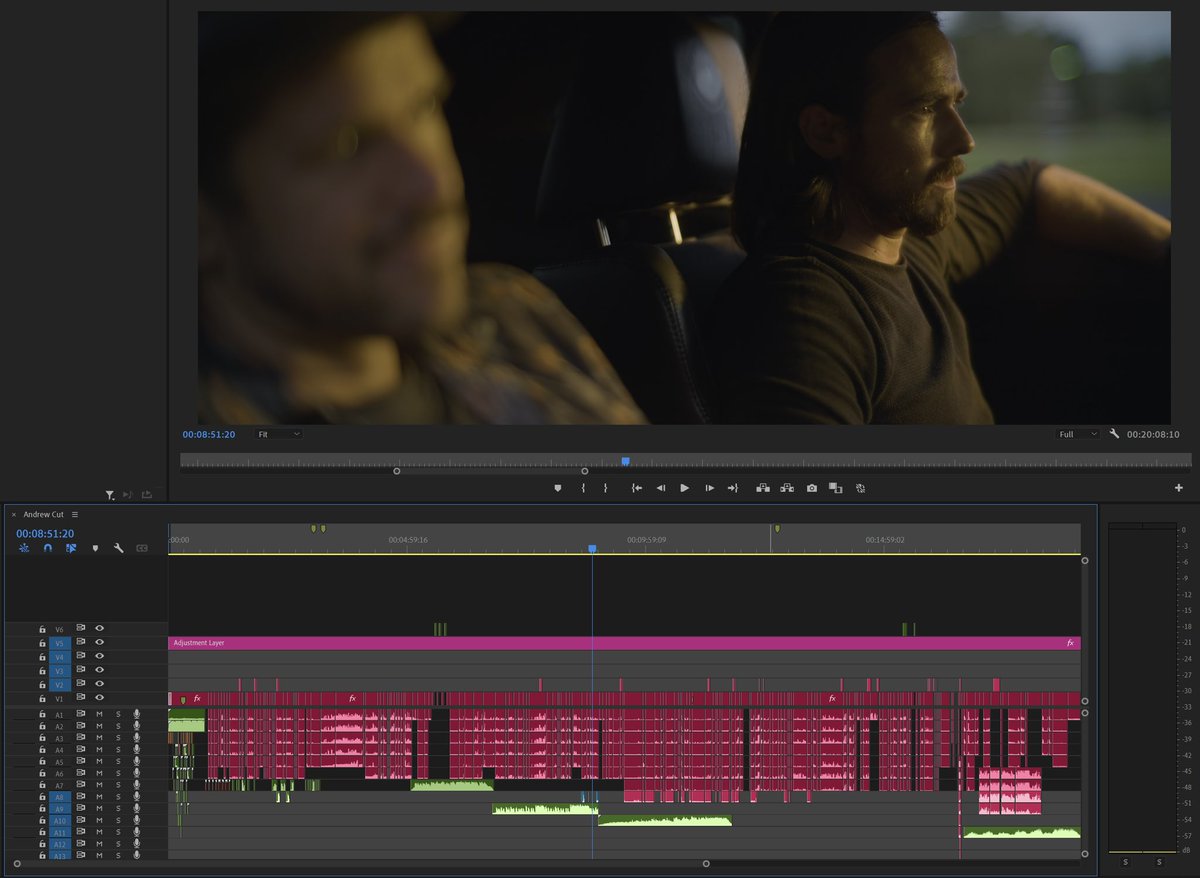1200x878 pixels.
Task: Open the Full playback resolution dropdown
Action: tap(1078, 434)
